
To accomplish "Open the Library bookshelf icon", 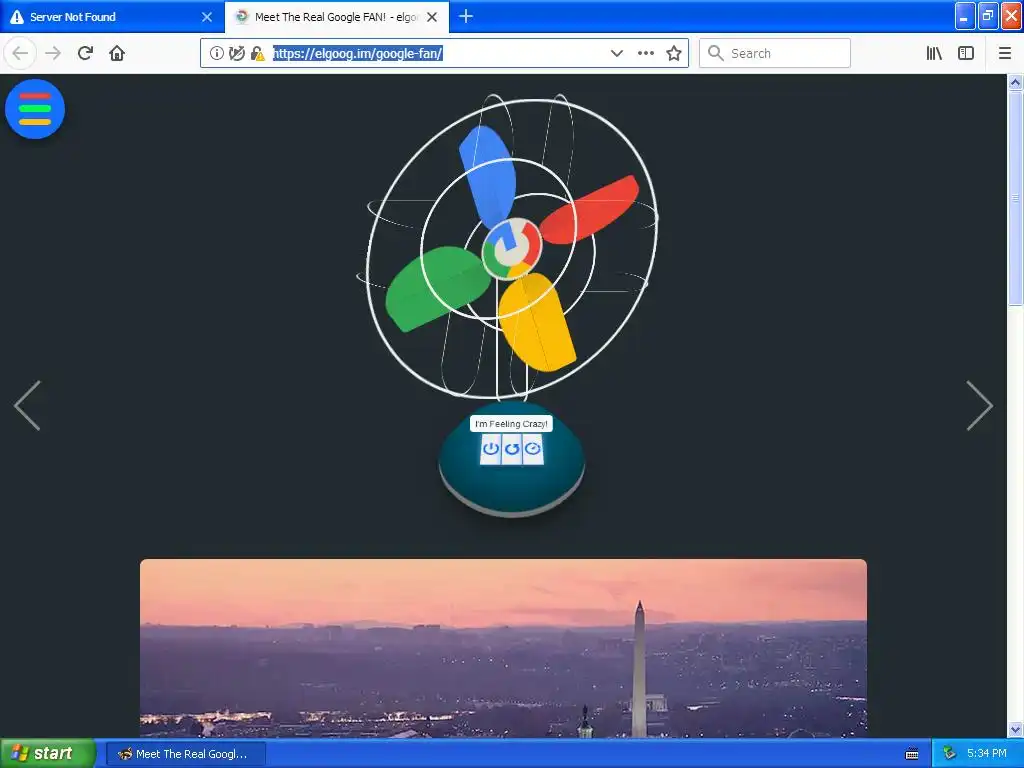I will [934, 53].
